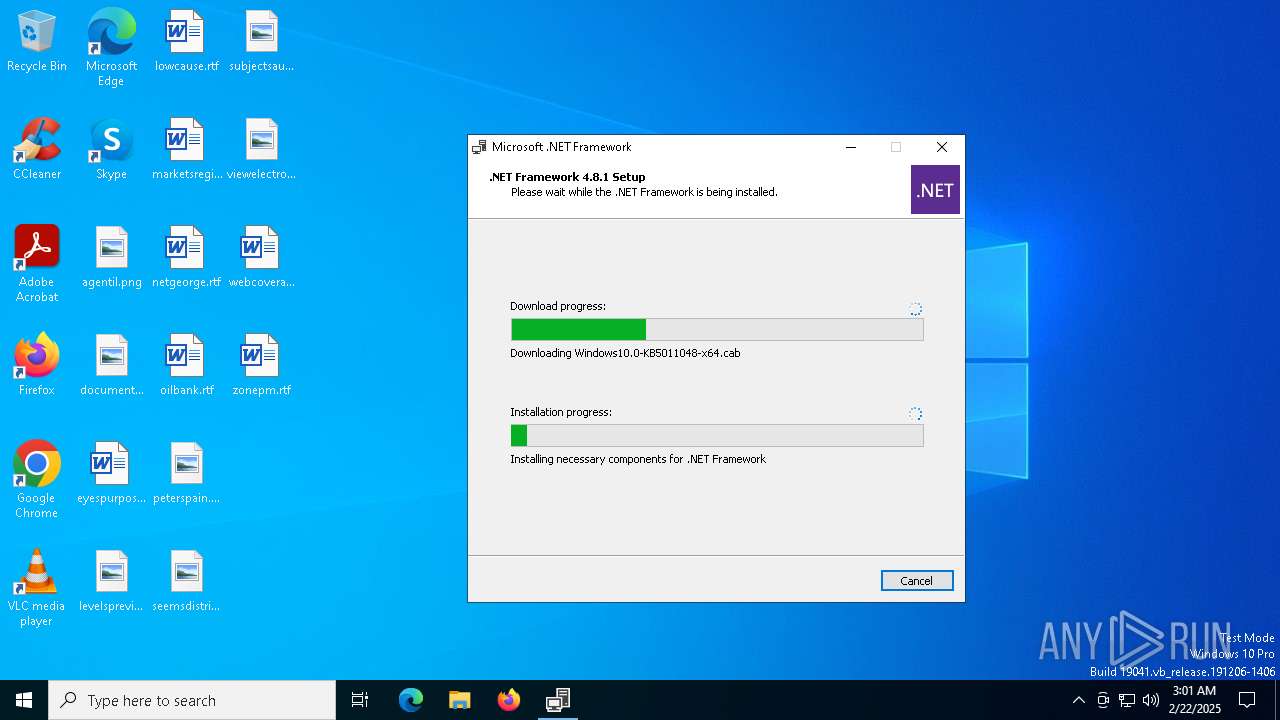Select the viewelectro... file icon
Viewport: 1280px width, 720px height.
261,150
